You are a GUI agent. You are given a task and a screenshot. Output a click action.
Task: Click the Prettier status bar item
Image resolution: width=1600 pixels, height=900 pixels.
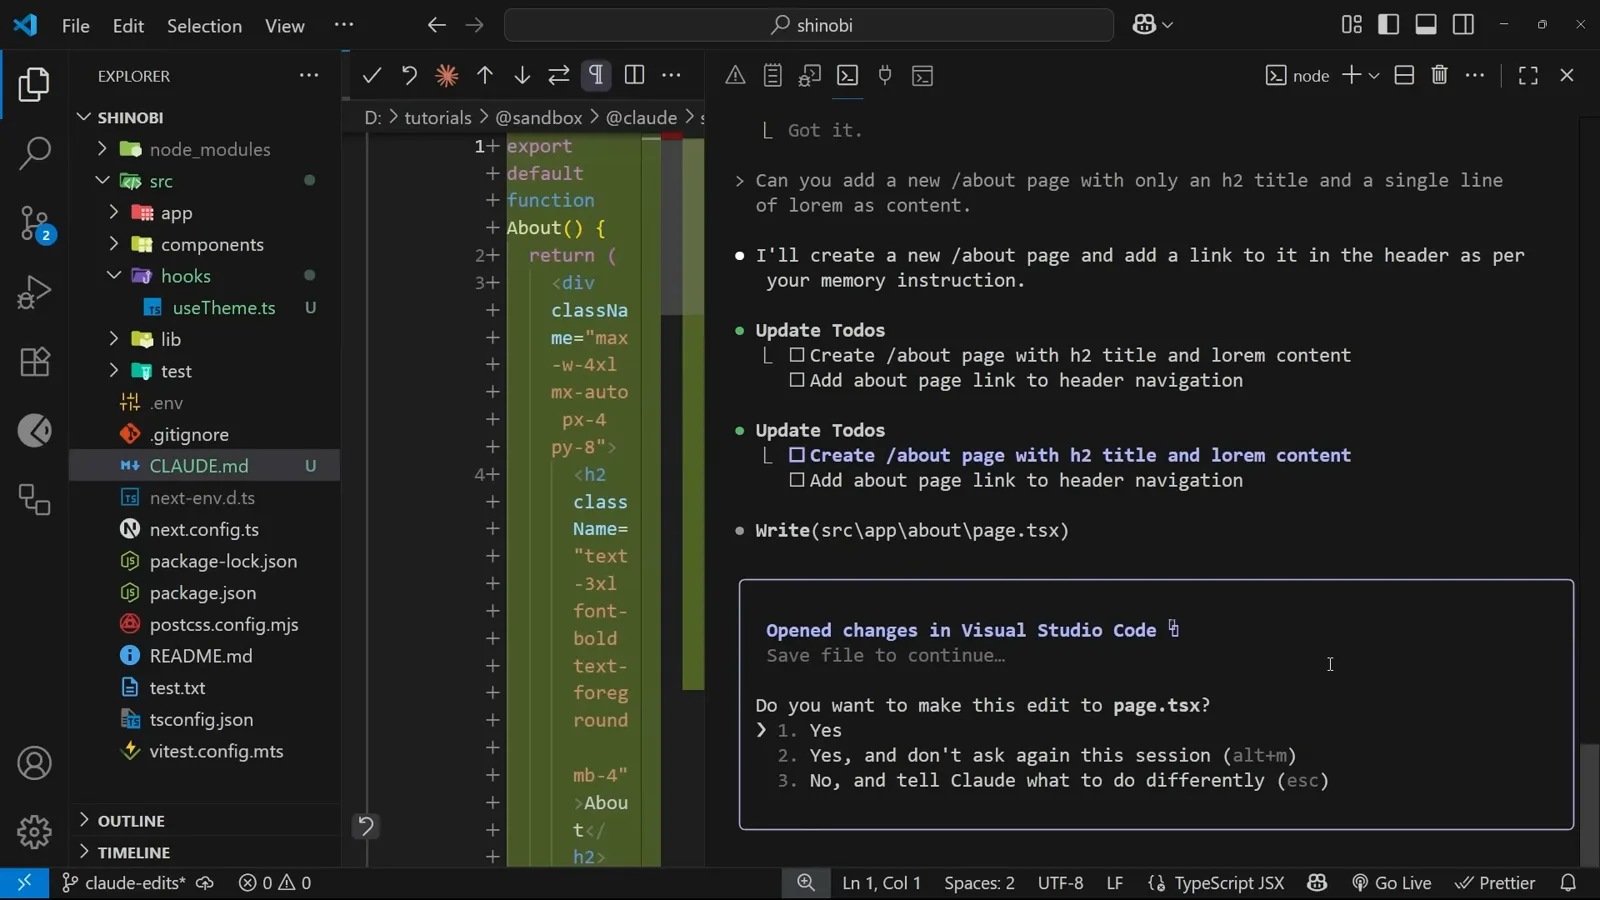click(1495, 883)
